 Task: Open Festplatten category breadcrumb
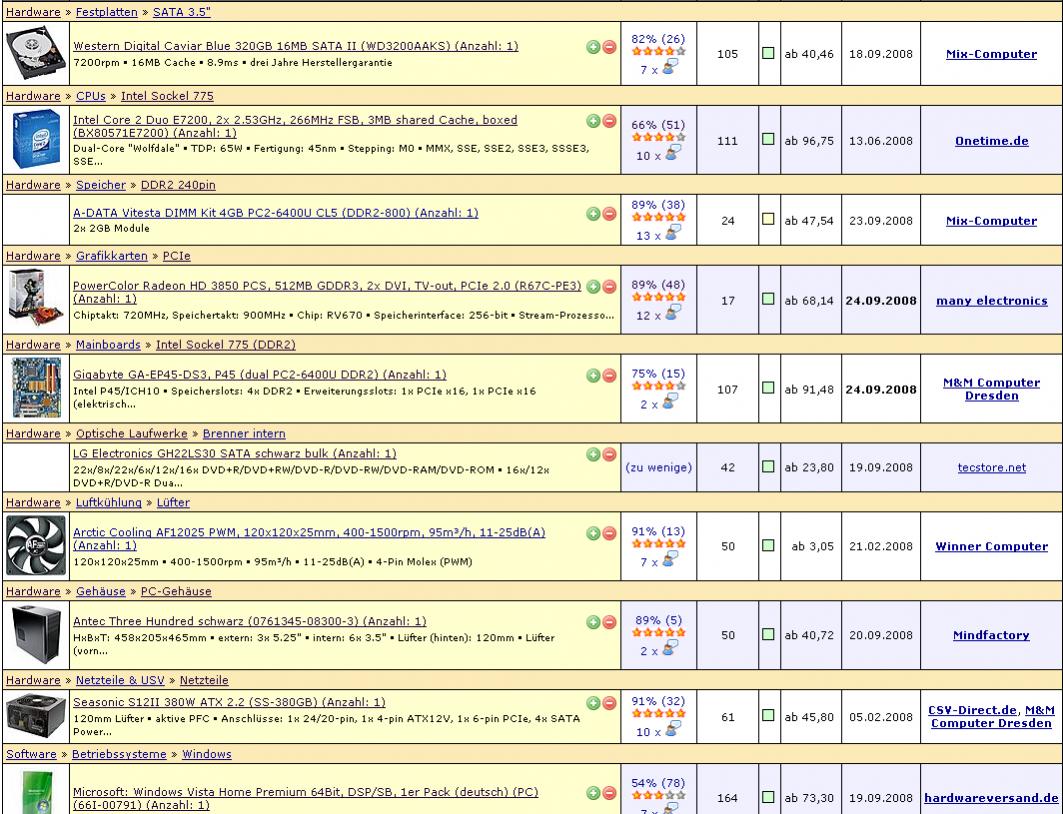pyautogui.click(x=106, y=12)
